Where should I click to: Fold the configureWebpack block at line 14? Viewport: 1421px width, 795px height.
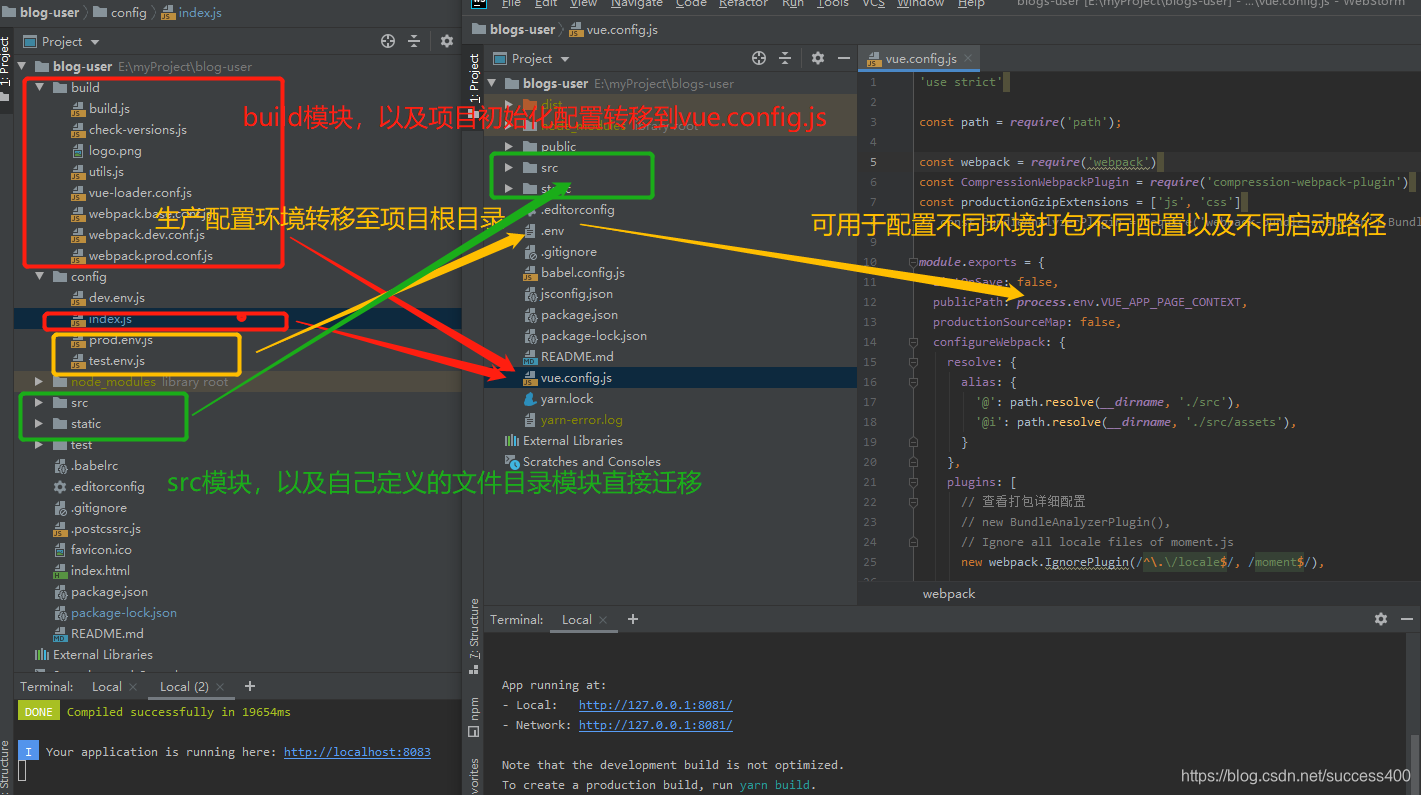tap(912, 342)
